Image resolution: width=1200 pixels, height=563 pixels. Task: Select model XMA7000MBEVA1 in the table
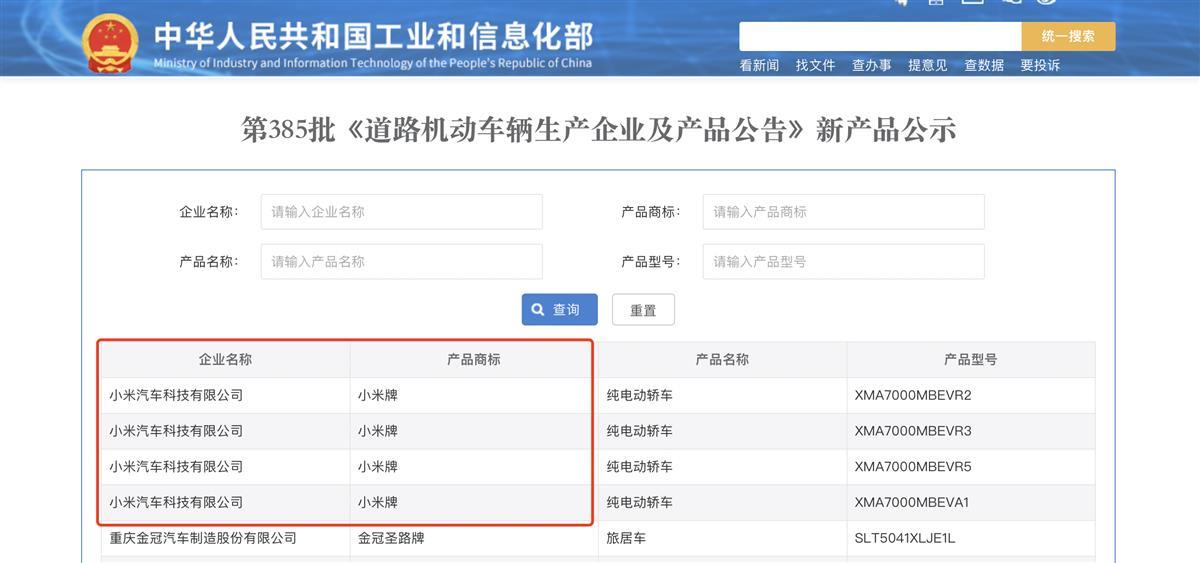click(912, 502)
